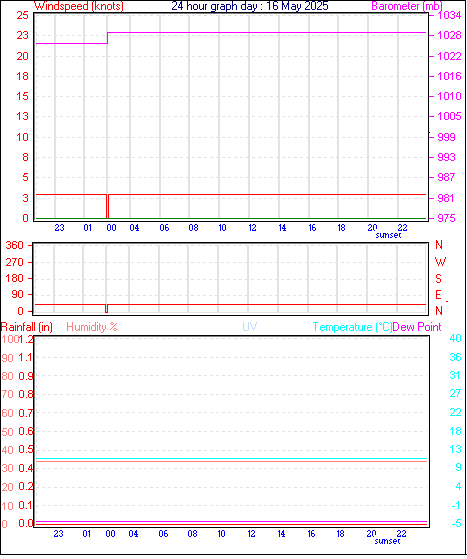The image size is (467, 559).
Task: Click windspeed scale value 25
Action: [x=22, y=15]
